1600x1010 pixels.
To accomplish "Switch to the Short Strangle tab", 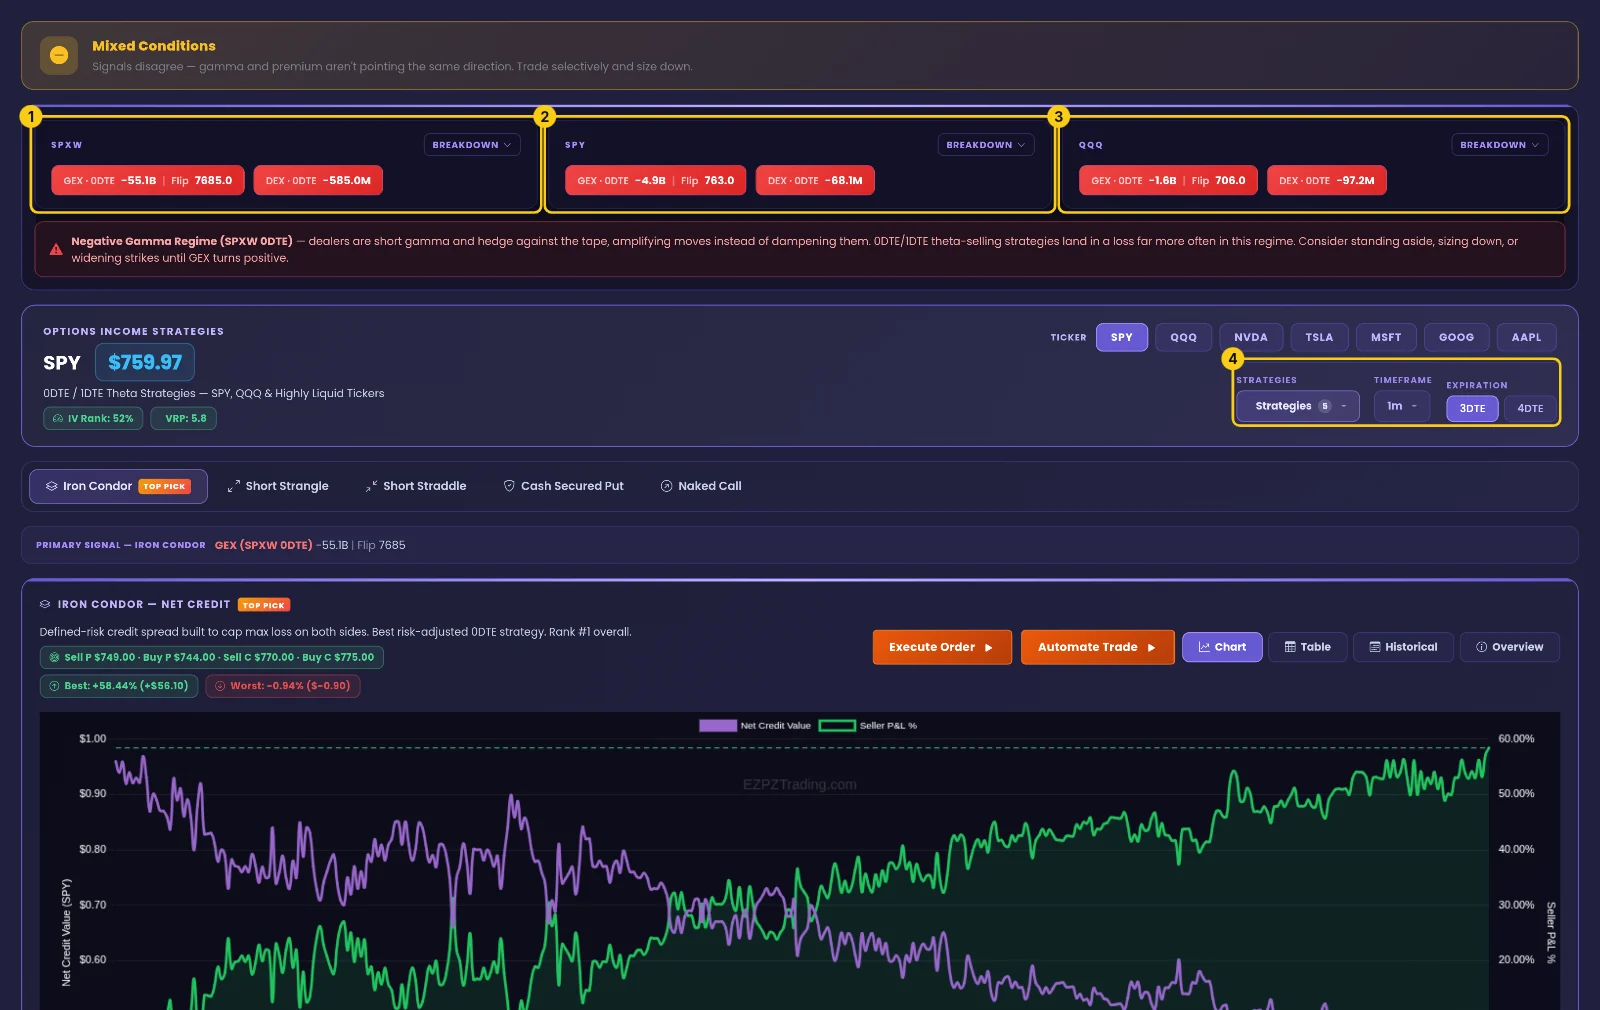I will point(278,486).
